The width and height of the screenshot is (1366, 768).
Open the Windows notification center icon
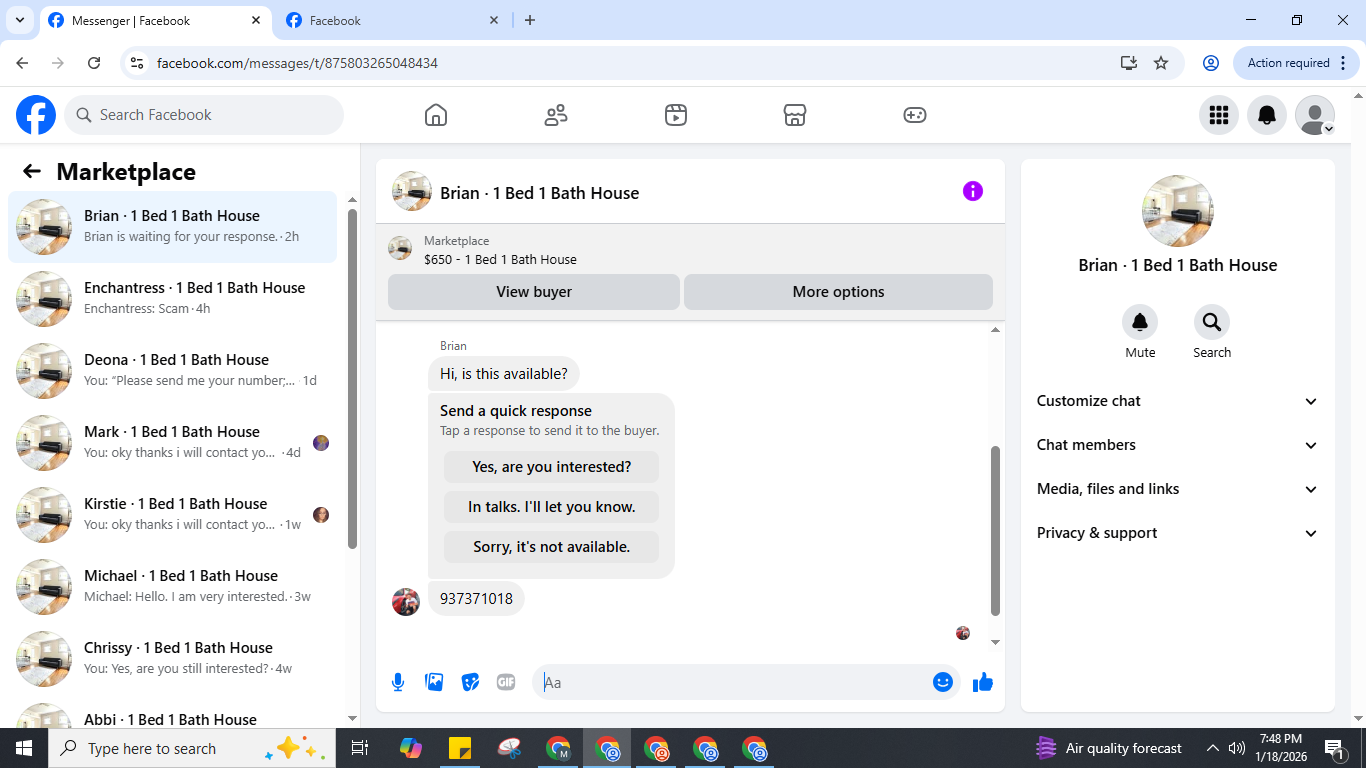(1336, 748)
